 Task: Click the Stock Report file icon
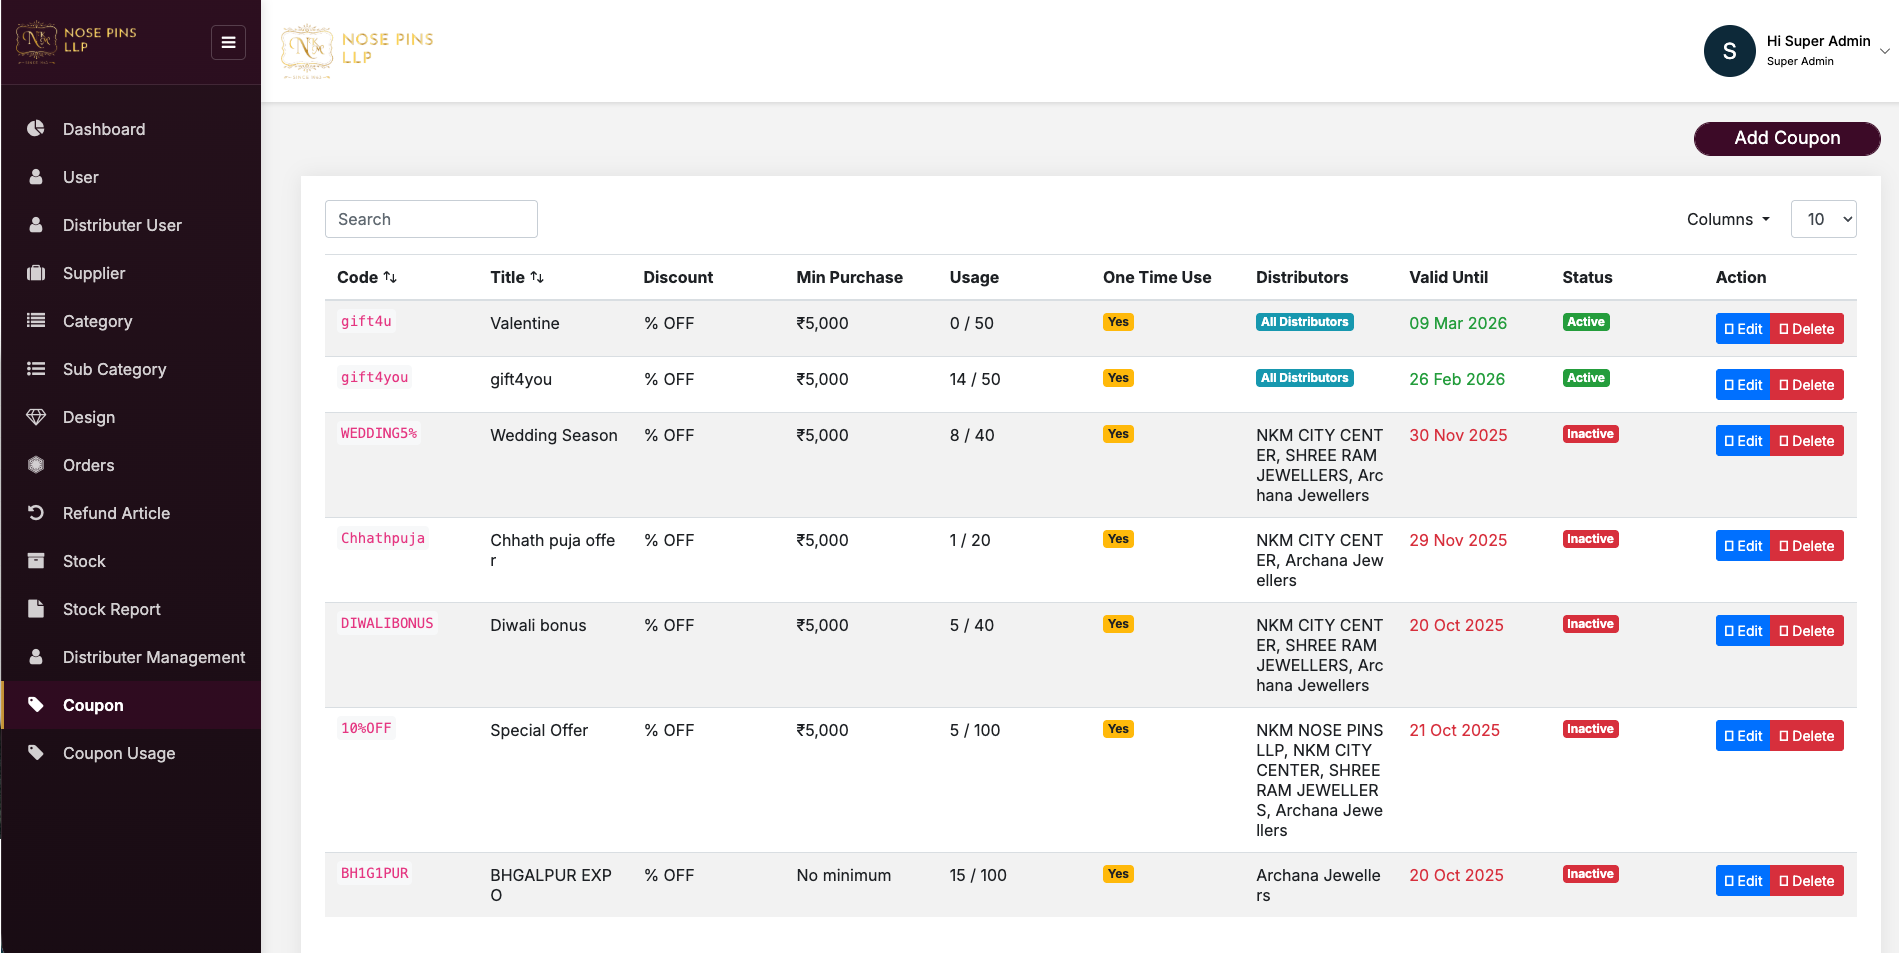click(x=36, y=609)
